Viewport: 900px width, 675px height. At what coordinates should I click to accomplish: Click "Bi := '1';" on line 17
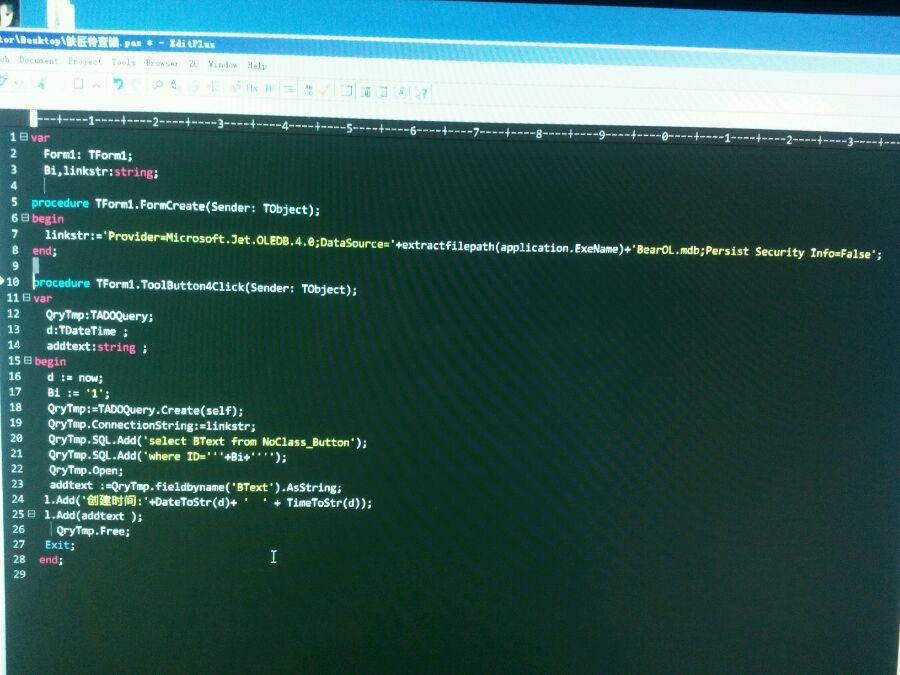(78, 393)
